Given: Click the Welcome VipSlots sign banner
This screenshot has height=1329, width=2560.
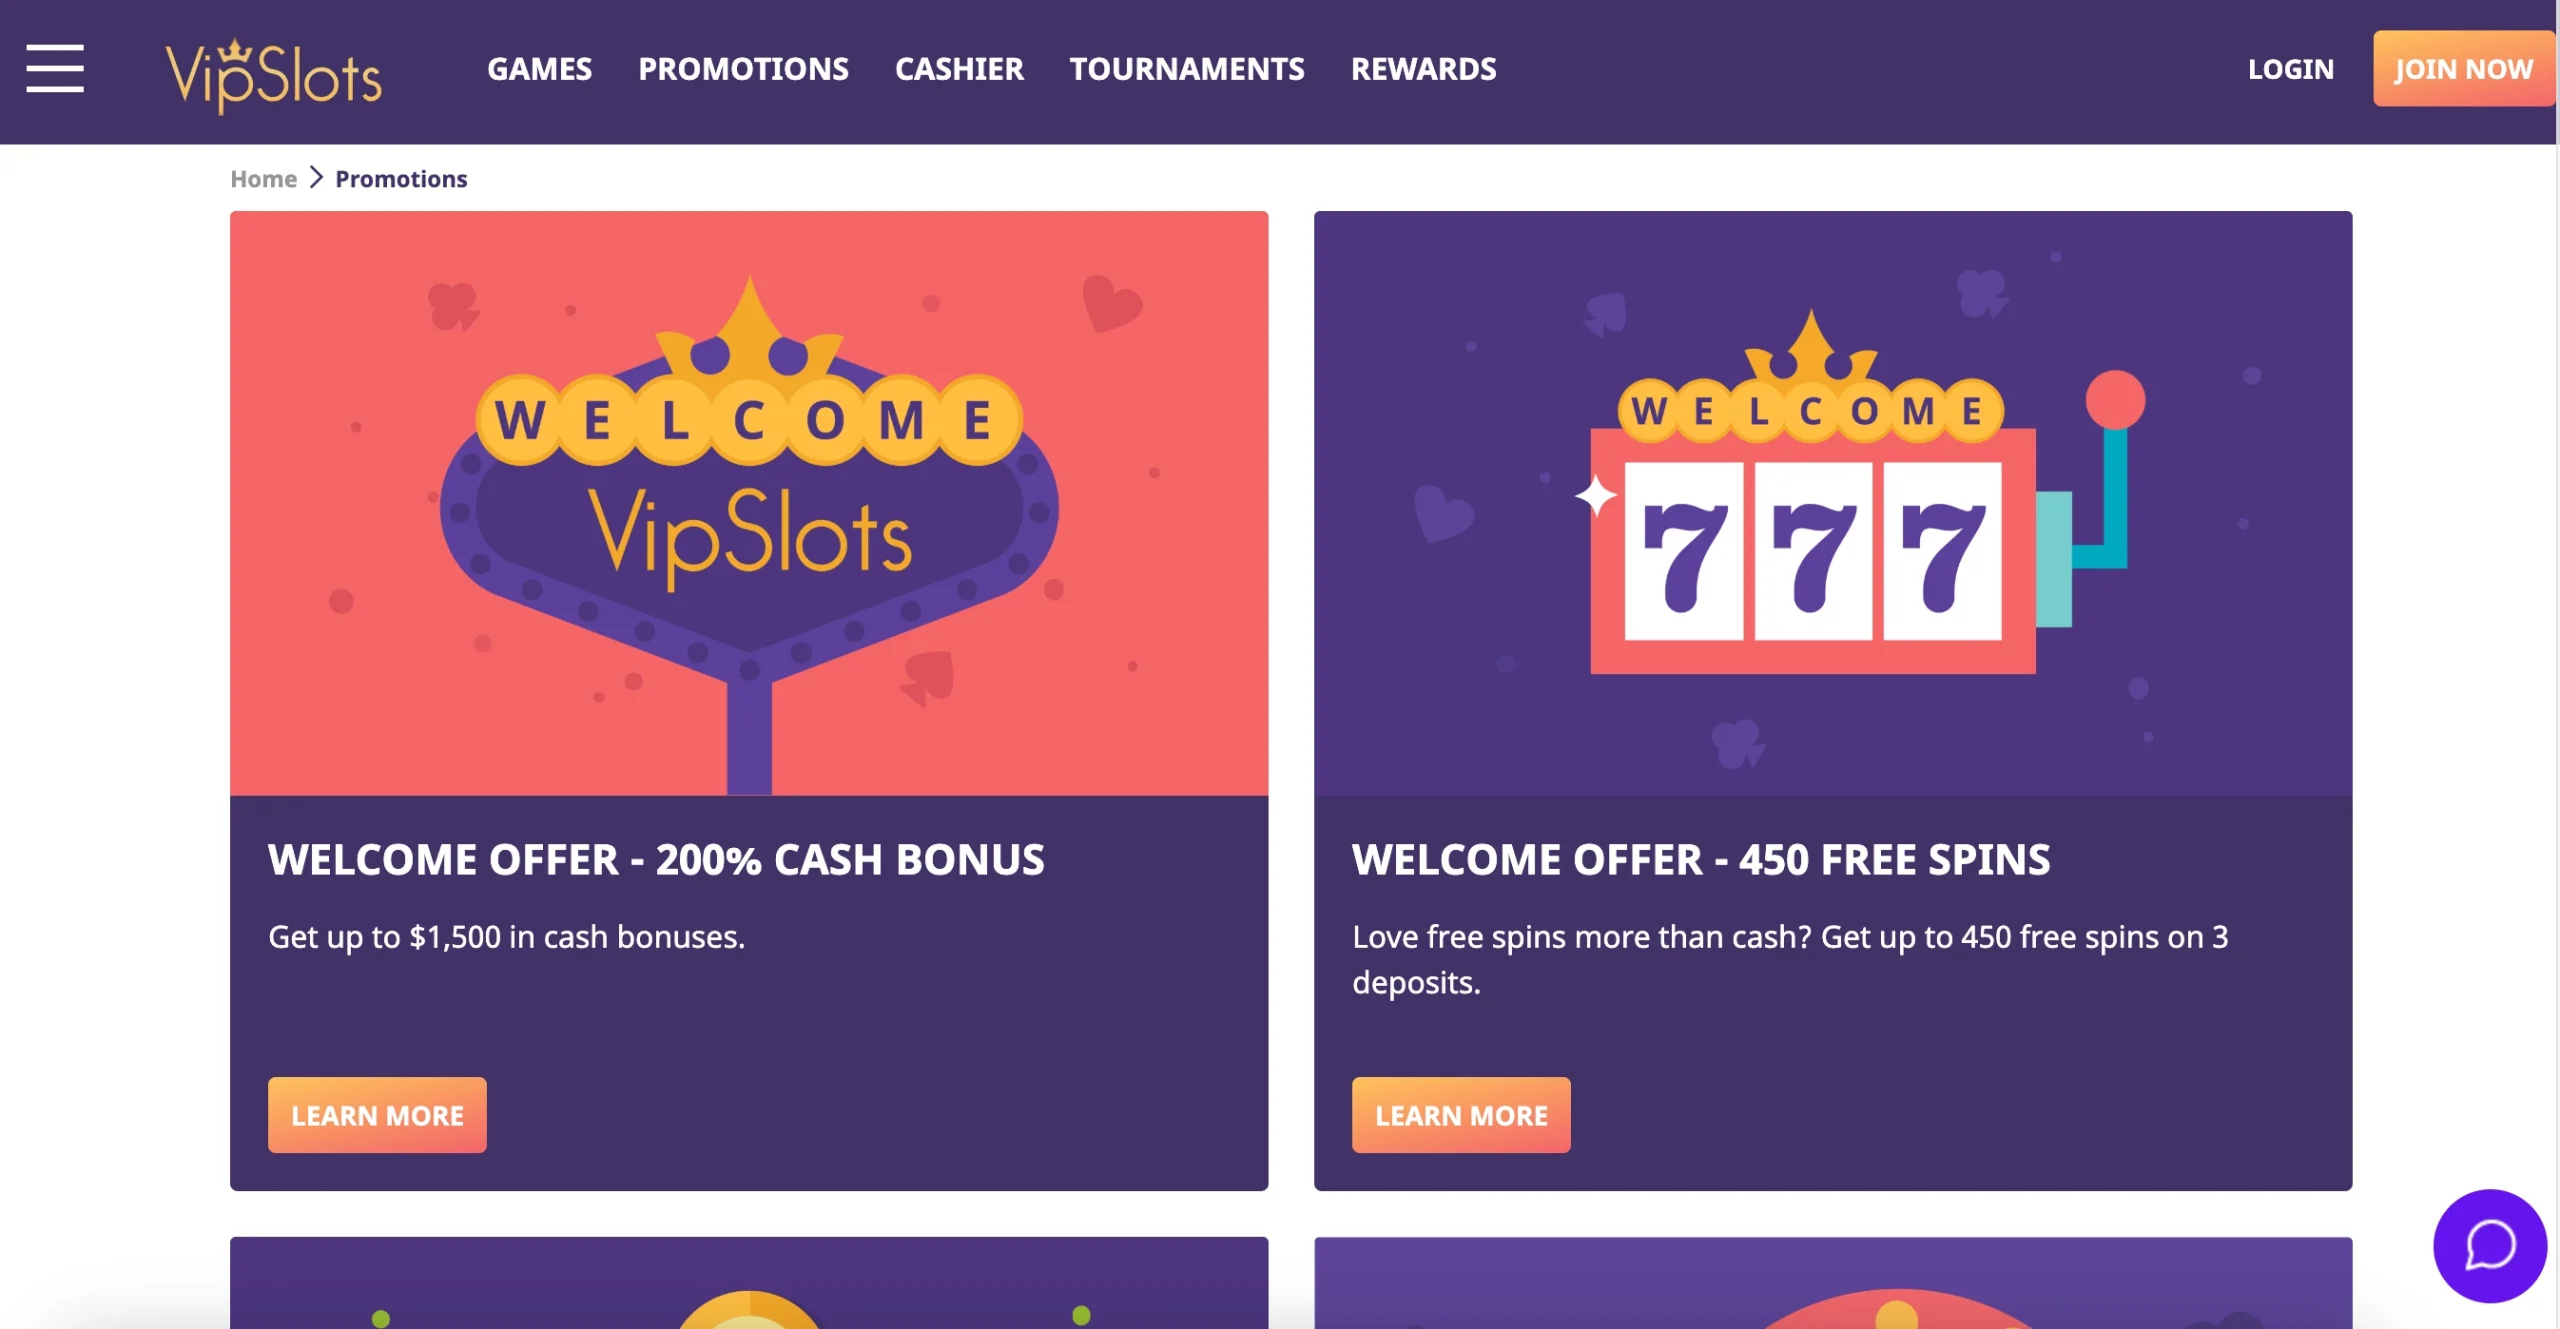Looking at the screenshot, I should pyautogui.click(x=749, y=503).
